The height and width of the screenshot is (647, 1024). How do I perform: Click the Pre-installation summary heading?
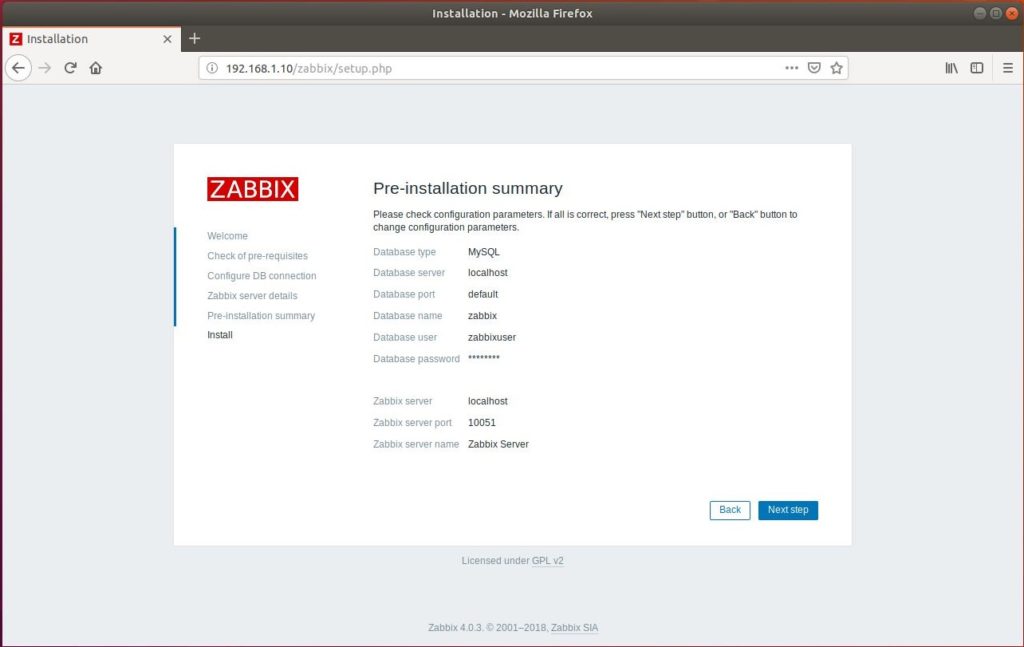[468, 189]
